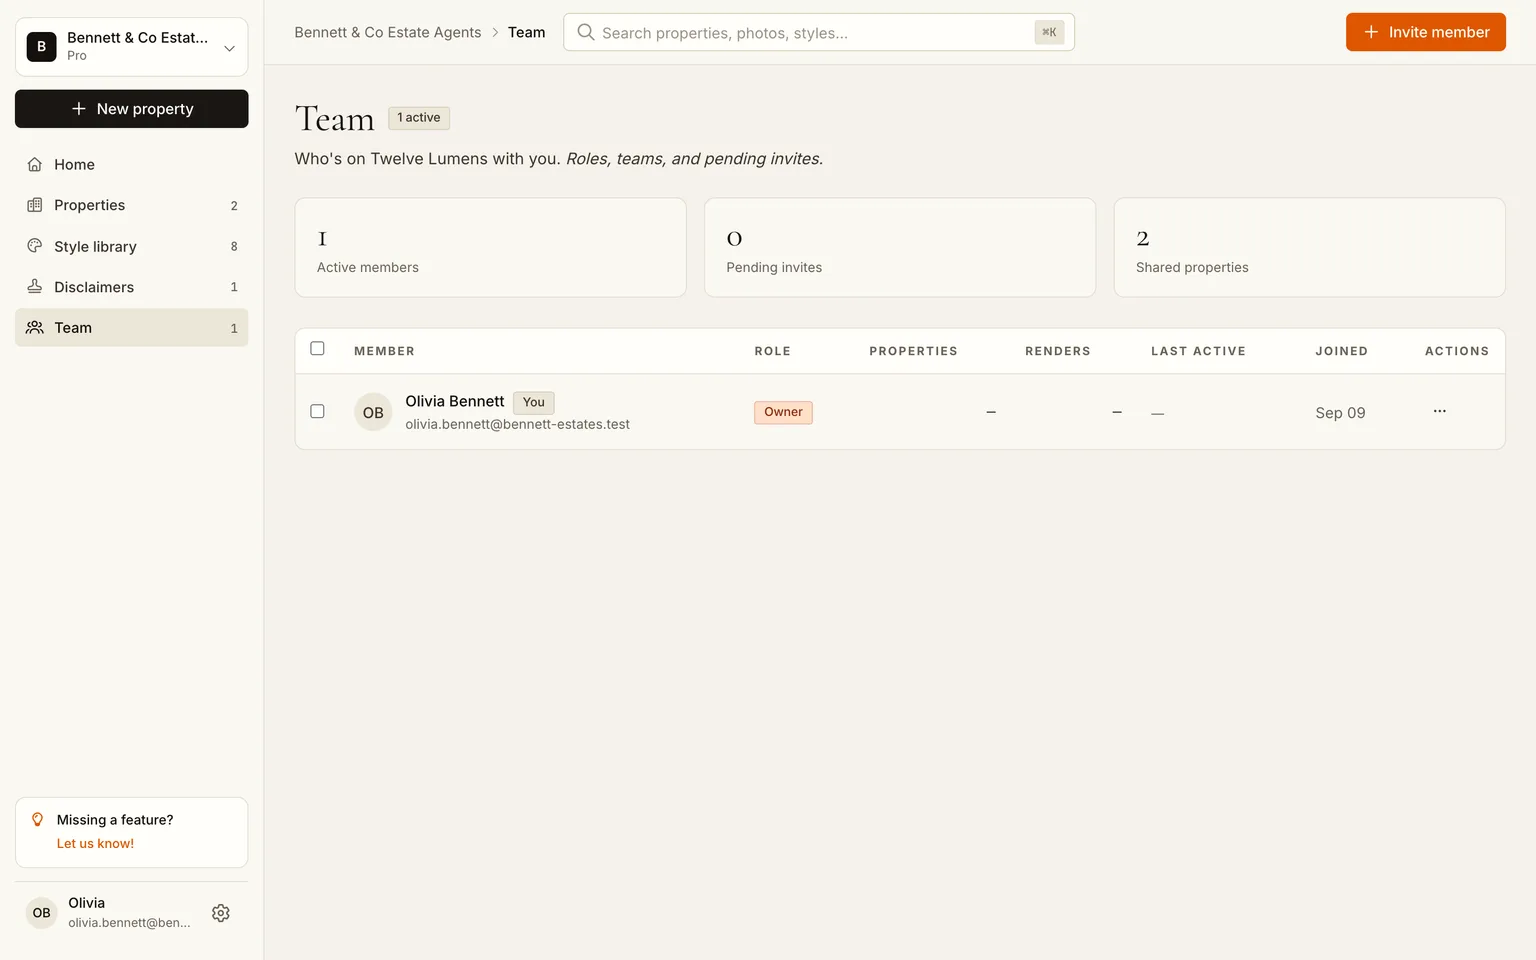Click the Properties building icon
The width and height of the screenshot is (1536, 960).
pyautogui.click(x=35, y=205)
